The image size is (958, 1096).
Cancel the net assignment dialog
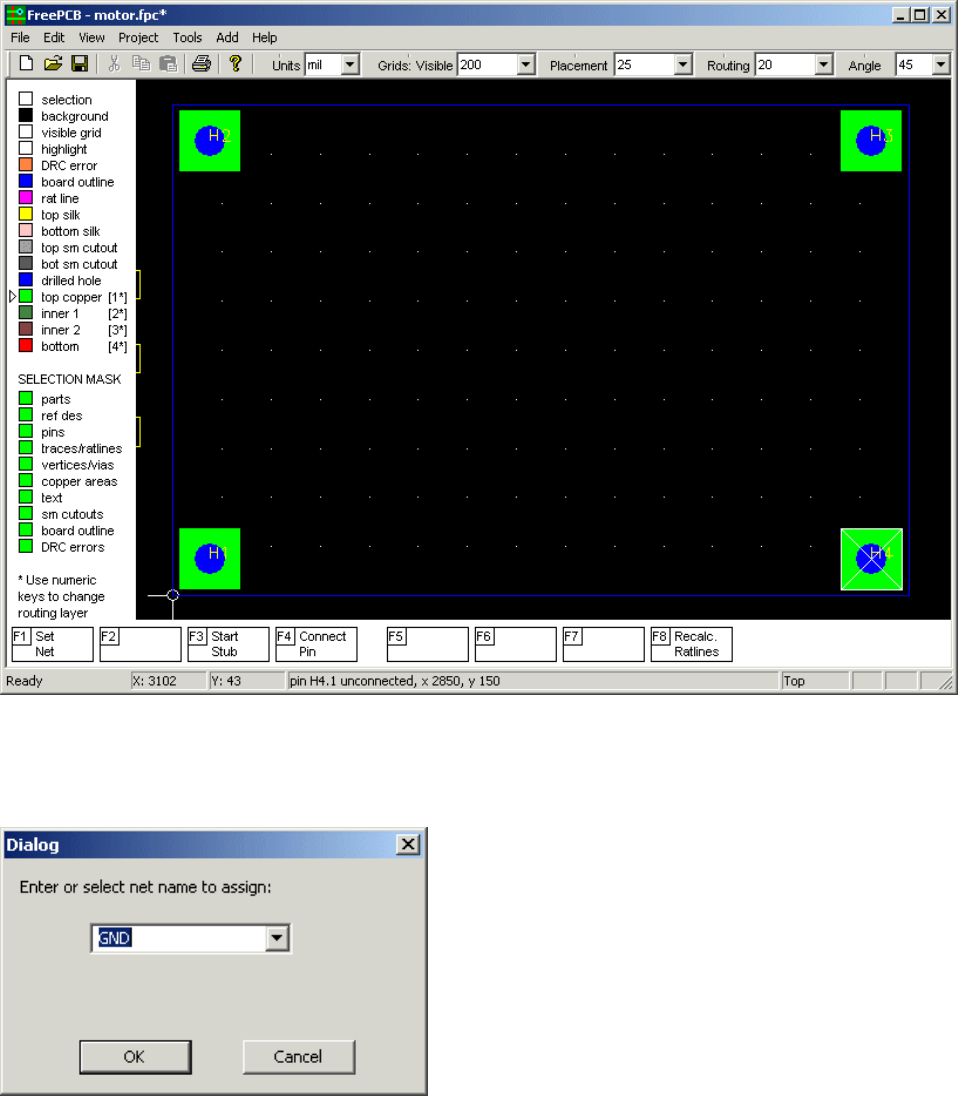(298, 1057)
